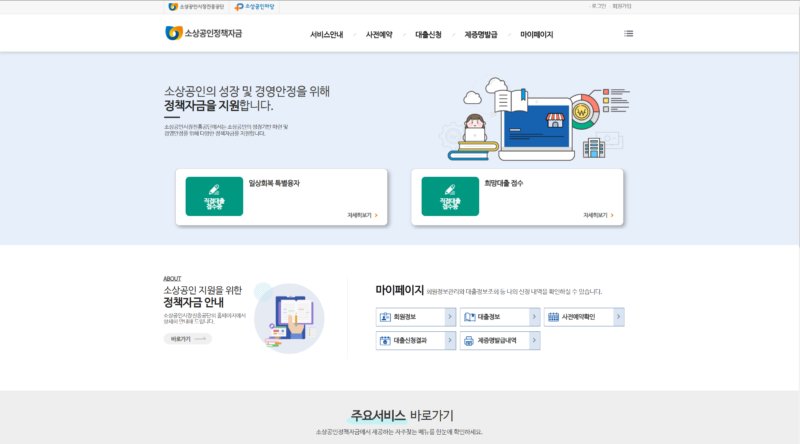Click the 일상회복 특별융자 card title
The height and width of the screenshot is (444, 800).
tap(274, 183)
